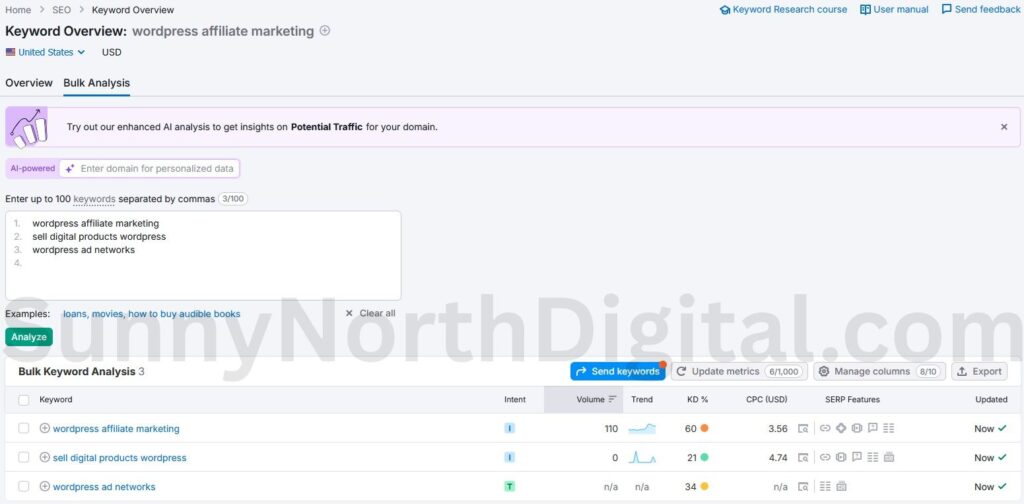Go to SEO breadcrumb
The image size is (1024, 504).
(61, 10)
